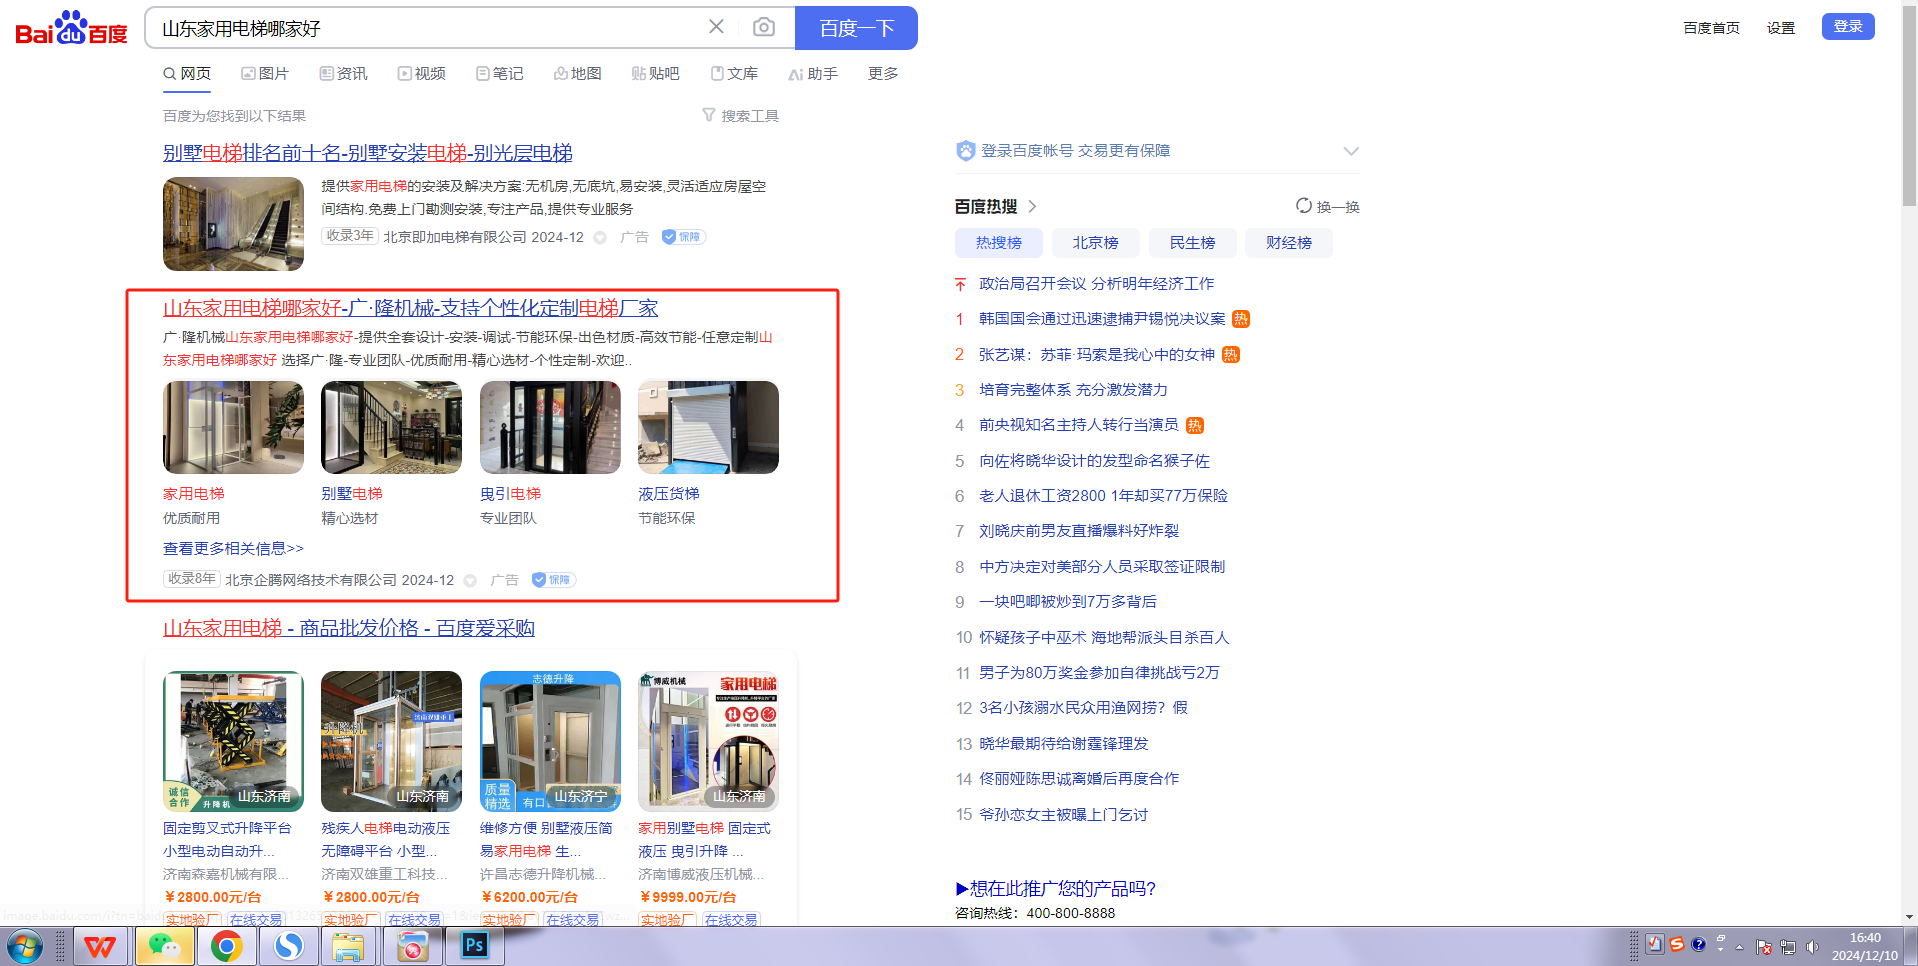Open Photoshop from the taskbar

point(475,946)
